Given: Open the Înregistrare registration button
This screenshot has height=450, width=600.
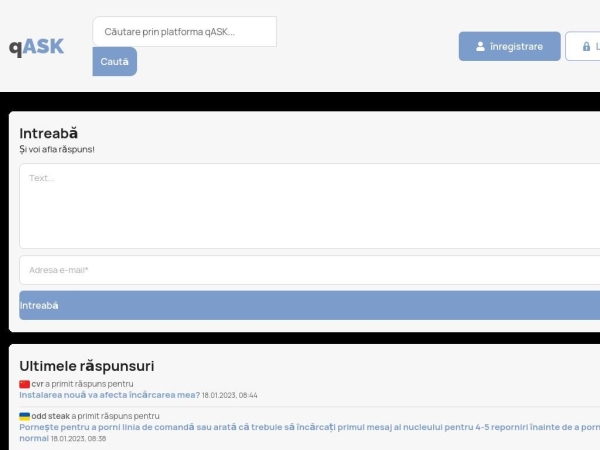Looking at the screenshot, I should click(510, 46).
